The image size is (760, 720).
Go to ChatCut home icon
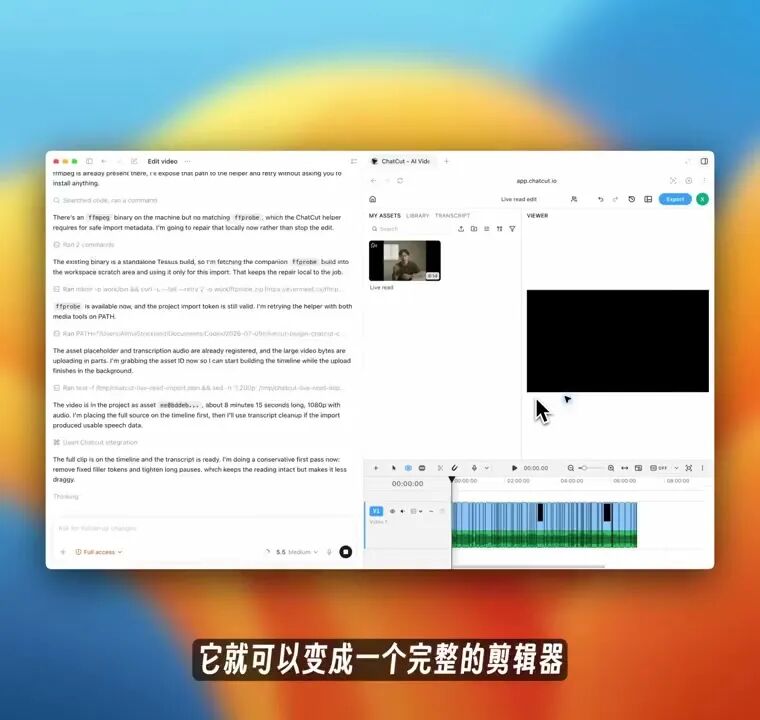pyautogui.click(x=373, y=199)
